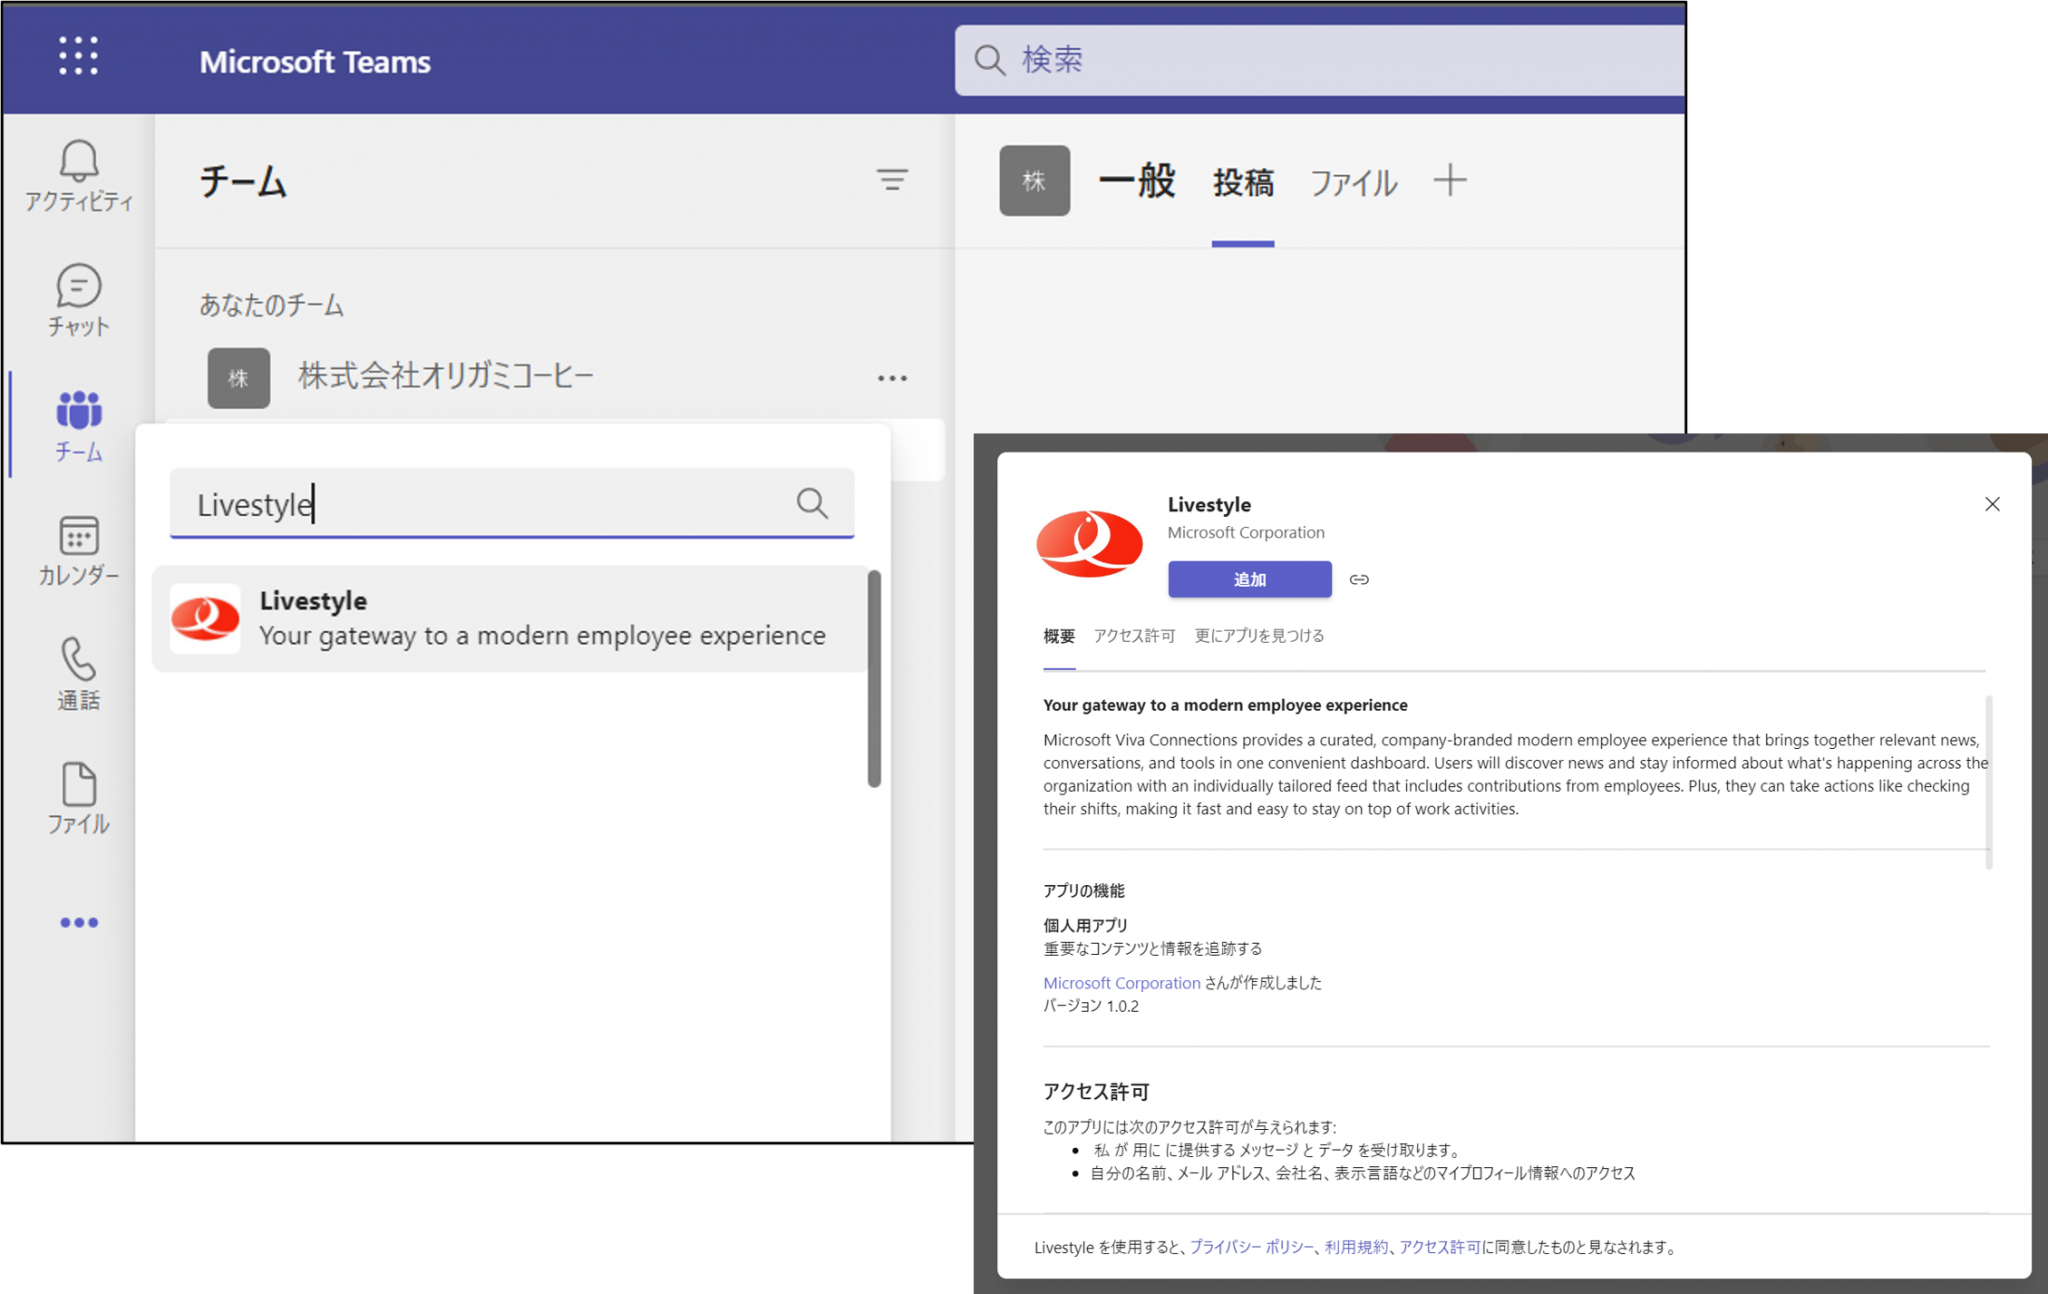Click the filter icon beside チーム heading
This screenshot has height=1294, width=2048.
tap(892, 180)
